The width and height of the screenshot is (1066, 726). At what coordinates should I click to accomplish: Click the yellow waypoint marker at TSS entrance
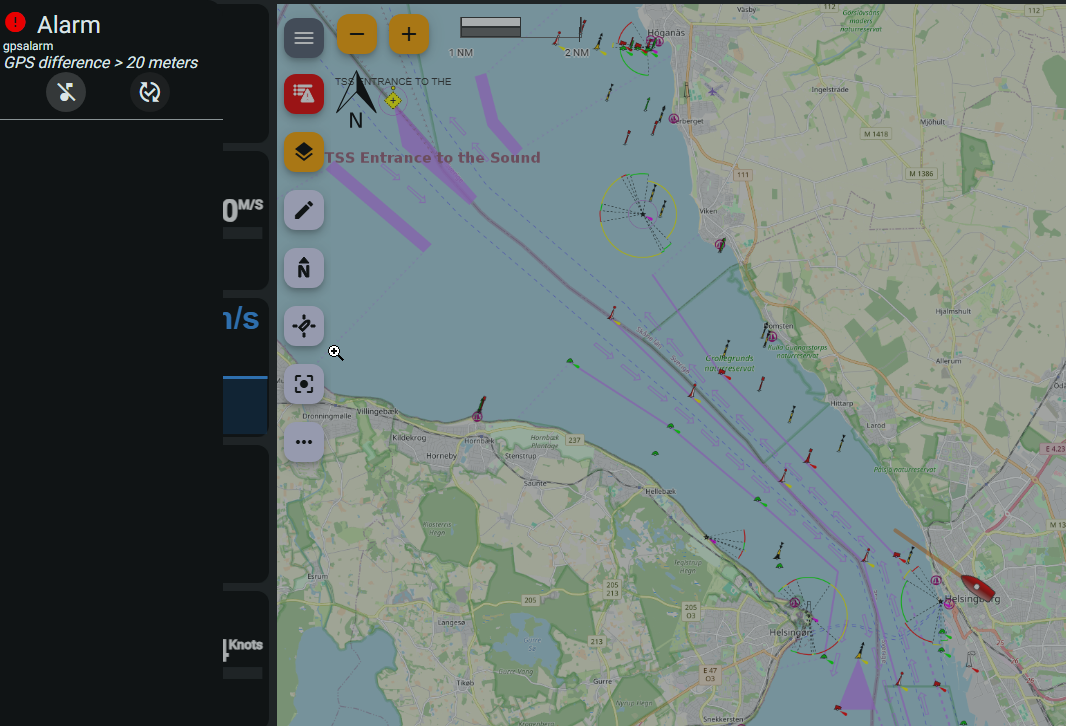click(x=393, y=100)
